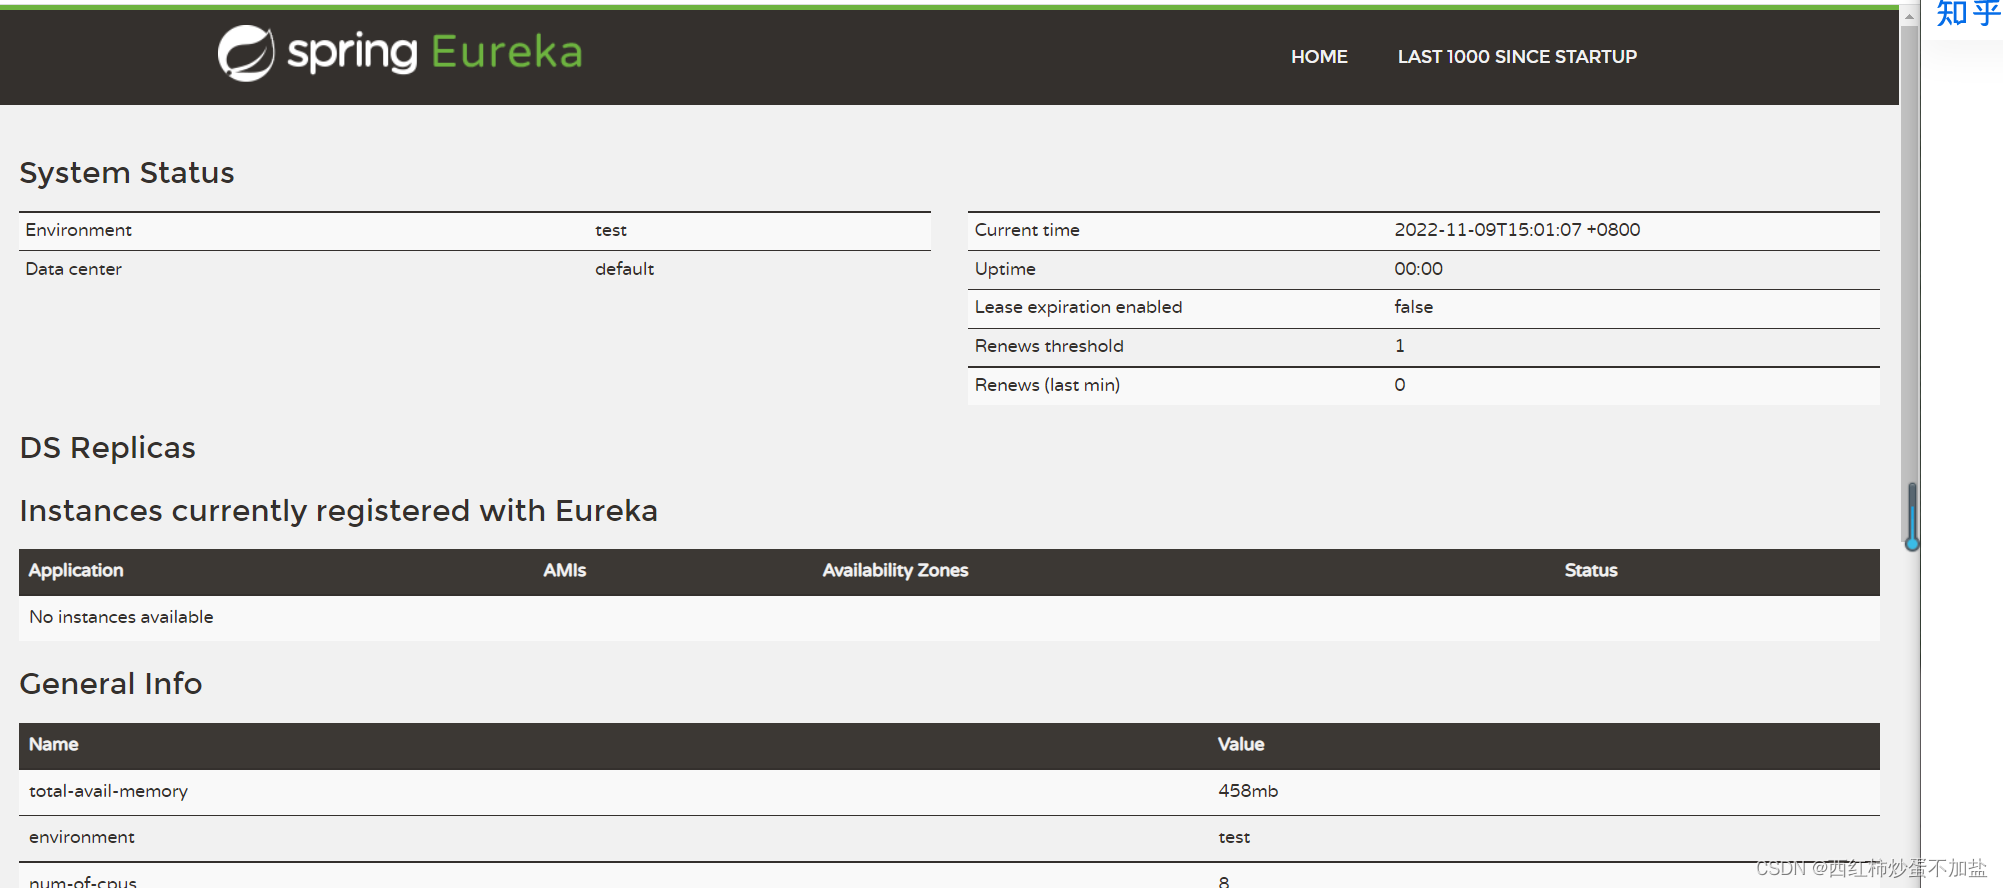Select the Uptime value 00:00

tap(1418, 269)
